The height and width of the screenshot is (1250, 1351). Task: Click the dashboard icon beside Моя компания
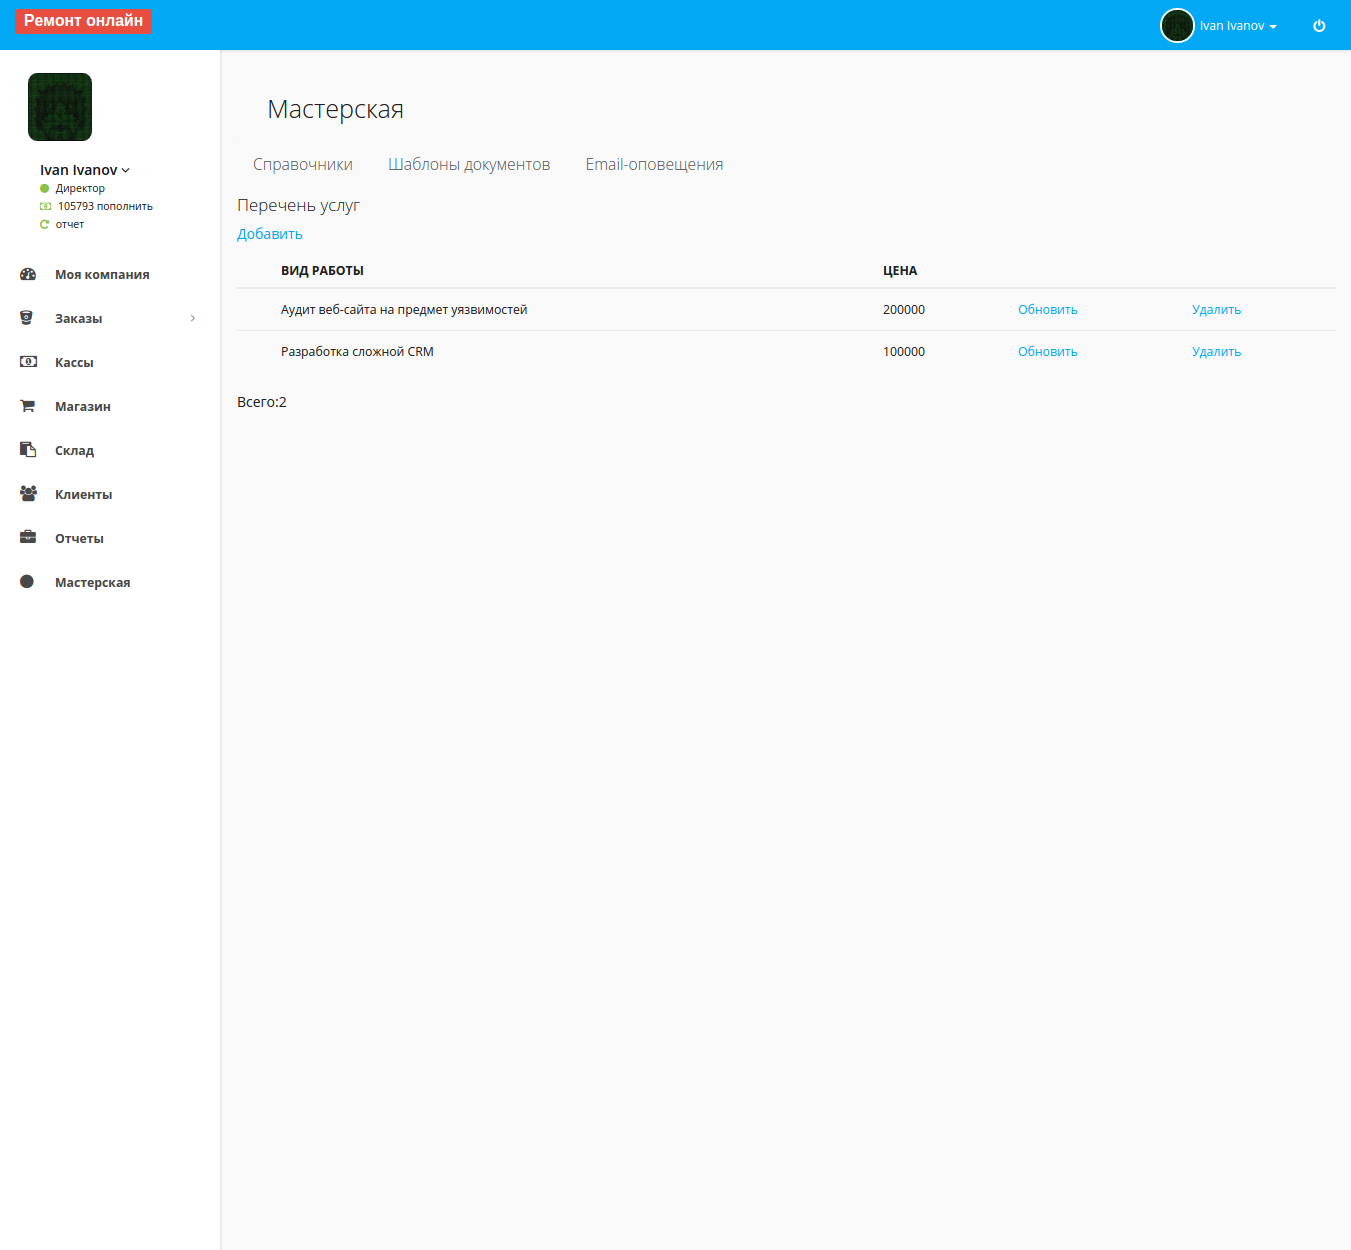(x=28, y=274)
